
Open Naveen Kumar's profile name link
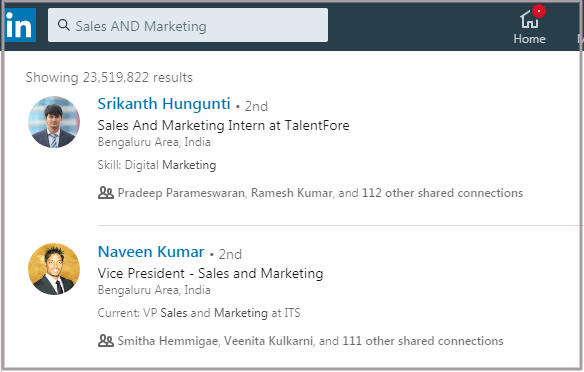tap(151, 252)
